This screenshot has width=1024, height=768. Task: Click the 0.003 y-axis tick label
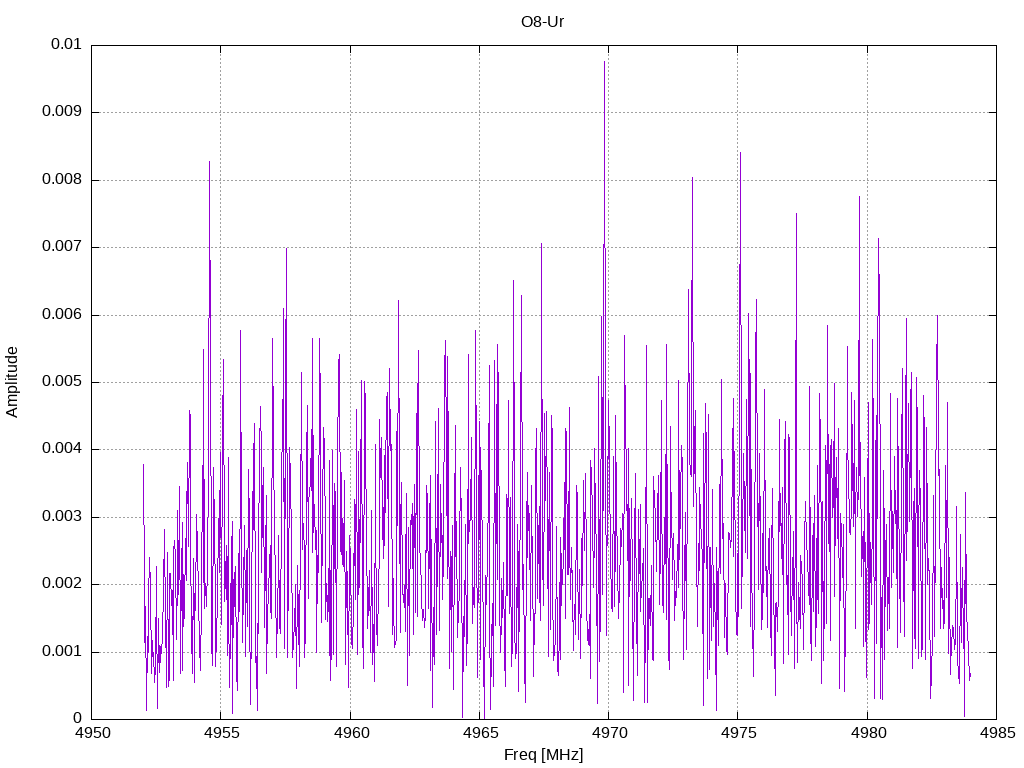pos(63,517)
